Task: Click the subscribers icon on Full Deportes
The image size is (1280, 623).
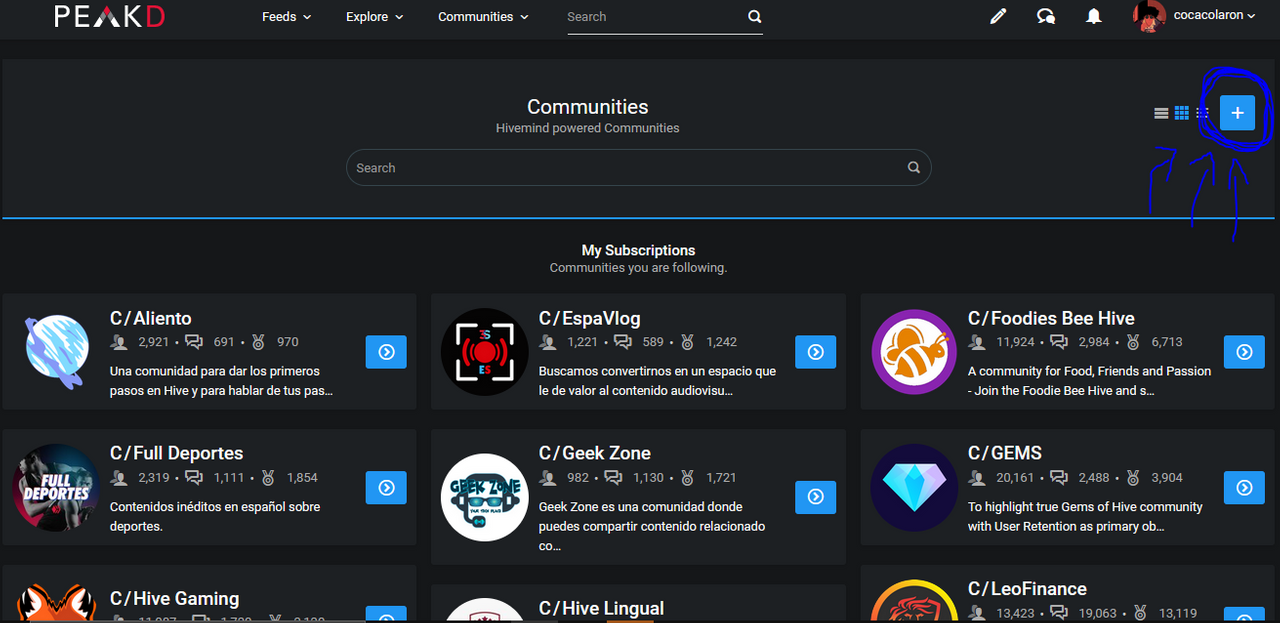Action: tap(120, 478)
